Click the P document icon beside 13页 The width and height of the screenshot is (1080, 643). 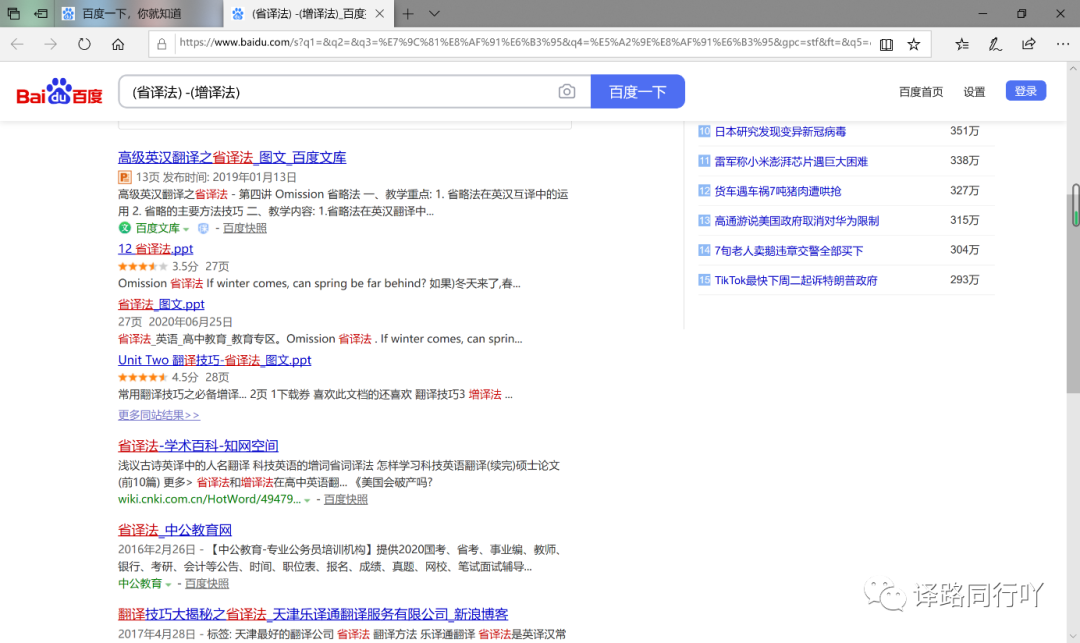[124, 177]
